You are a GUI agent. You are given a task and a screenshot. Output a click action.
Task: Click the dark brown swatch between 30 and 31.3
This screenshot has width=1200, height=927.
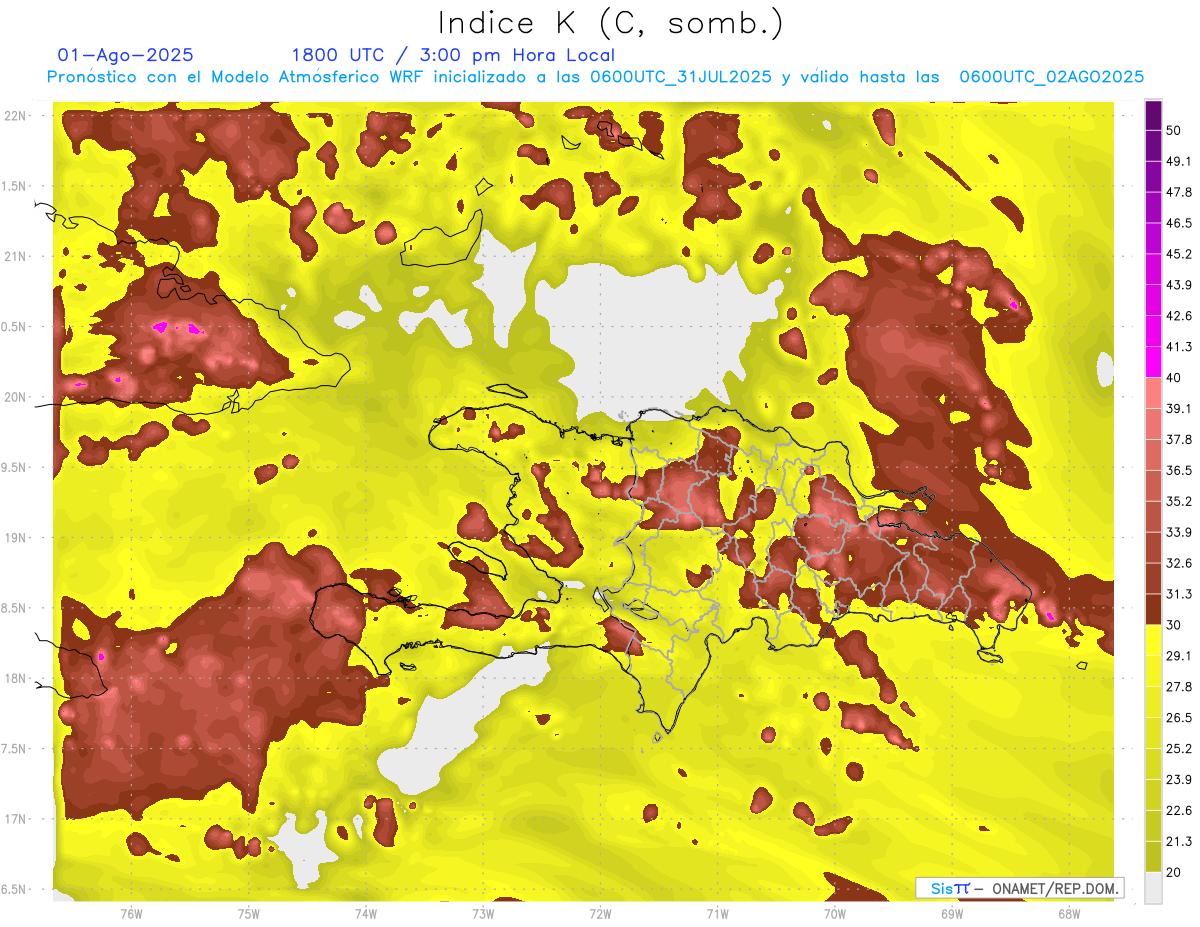click(1153, 609)
